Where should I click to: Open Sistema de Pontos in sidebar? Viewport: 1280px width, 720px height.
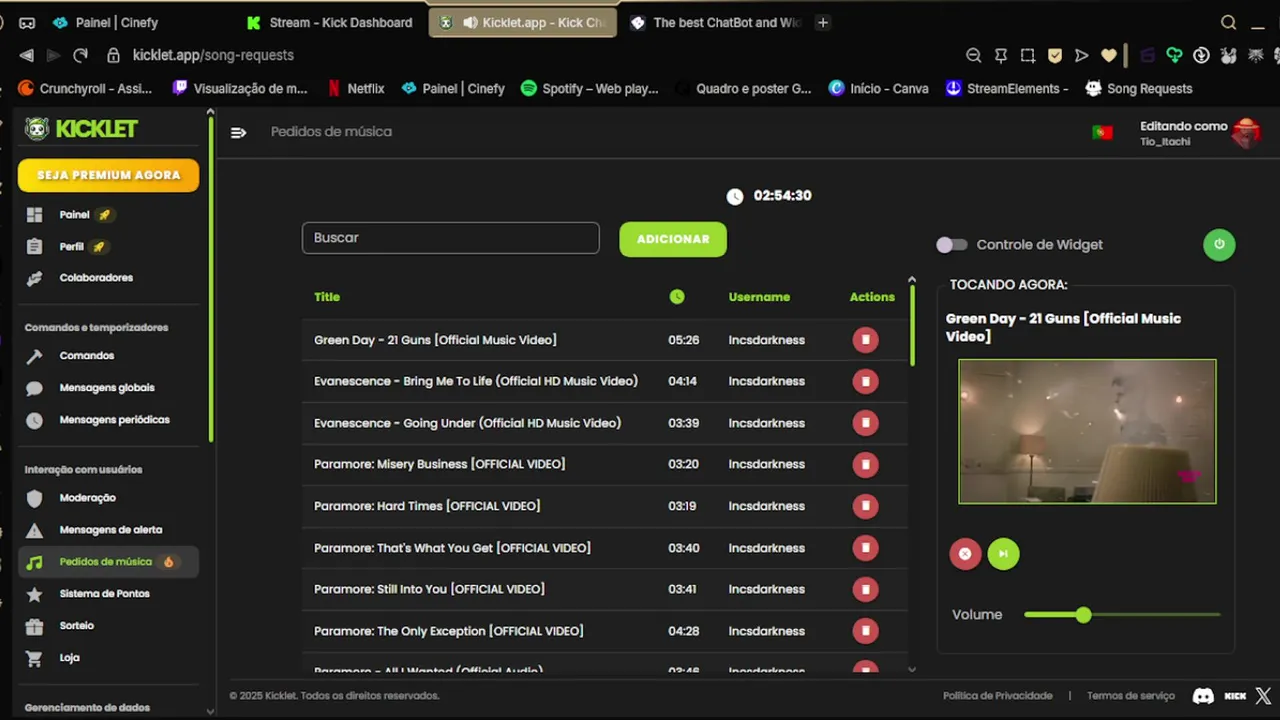tap(104, 594)
